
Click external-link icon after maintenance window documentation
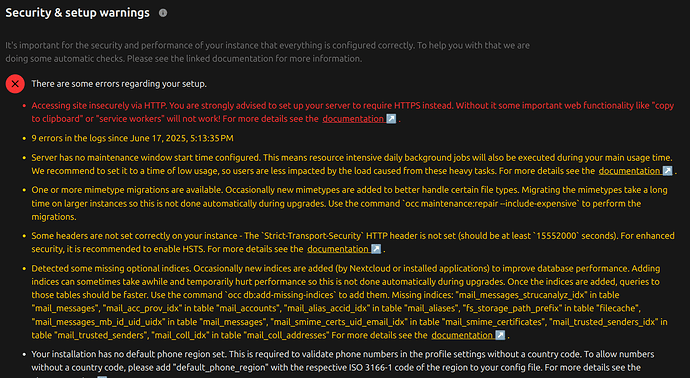(x=668, y=171)
